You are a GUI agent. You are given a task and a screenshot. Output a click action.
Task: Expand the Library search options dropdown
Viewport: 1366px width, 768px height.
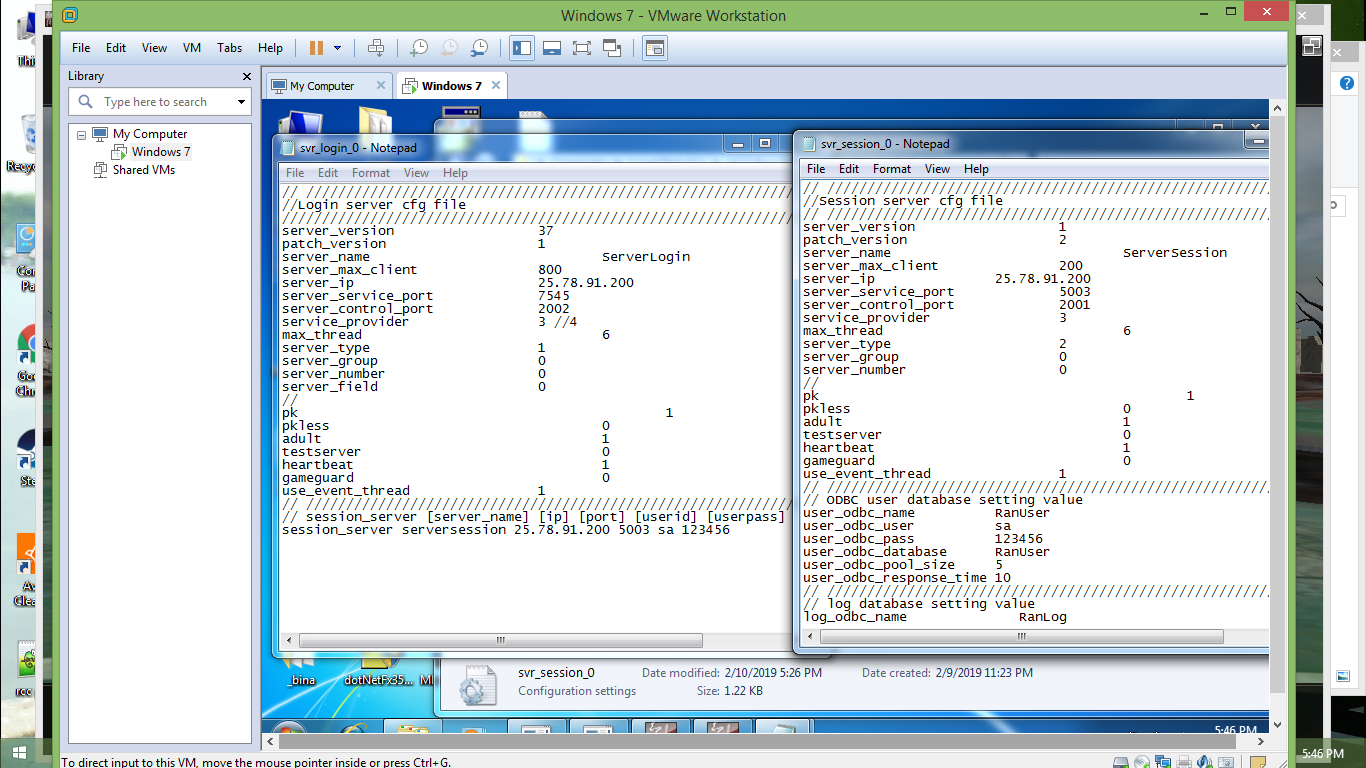click(x=241, y=102)
